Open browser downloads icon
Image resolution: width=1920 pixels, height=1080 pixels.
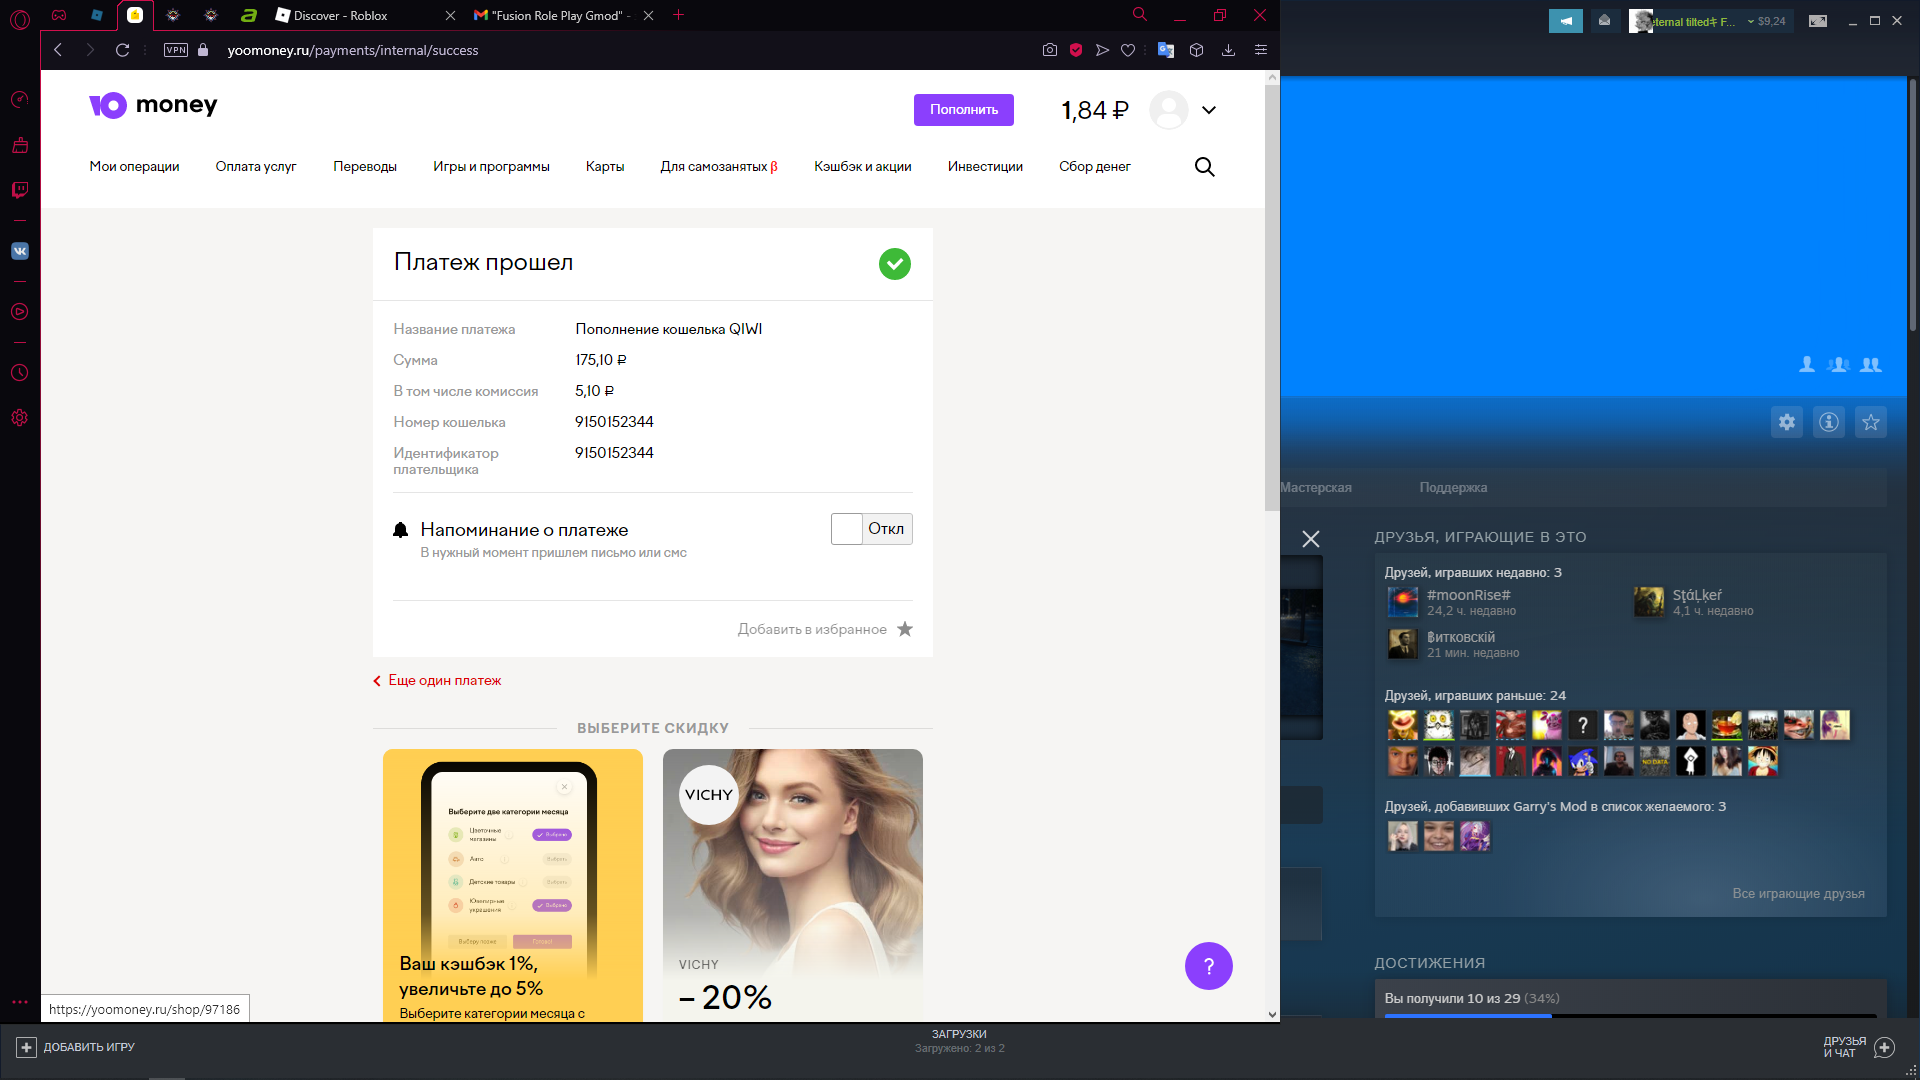coord(1229,50)
